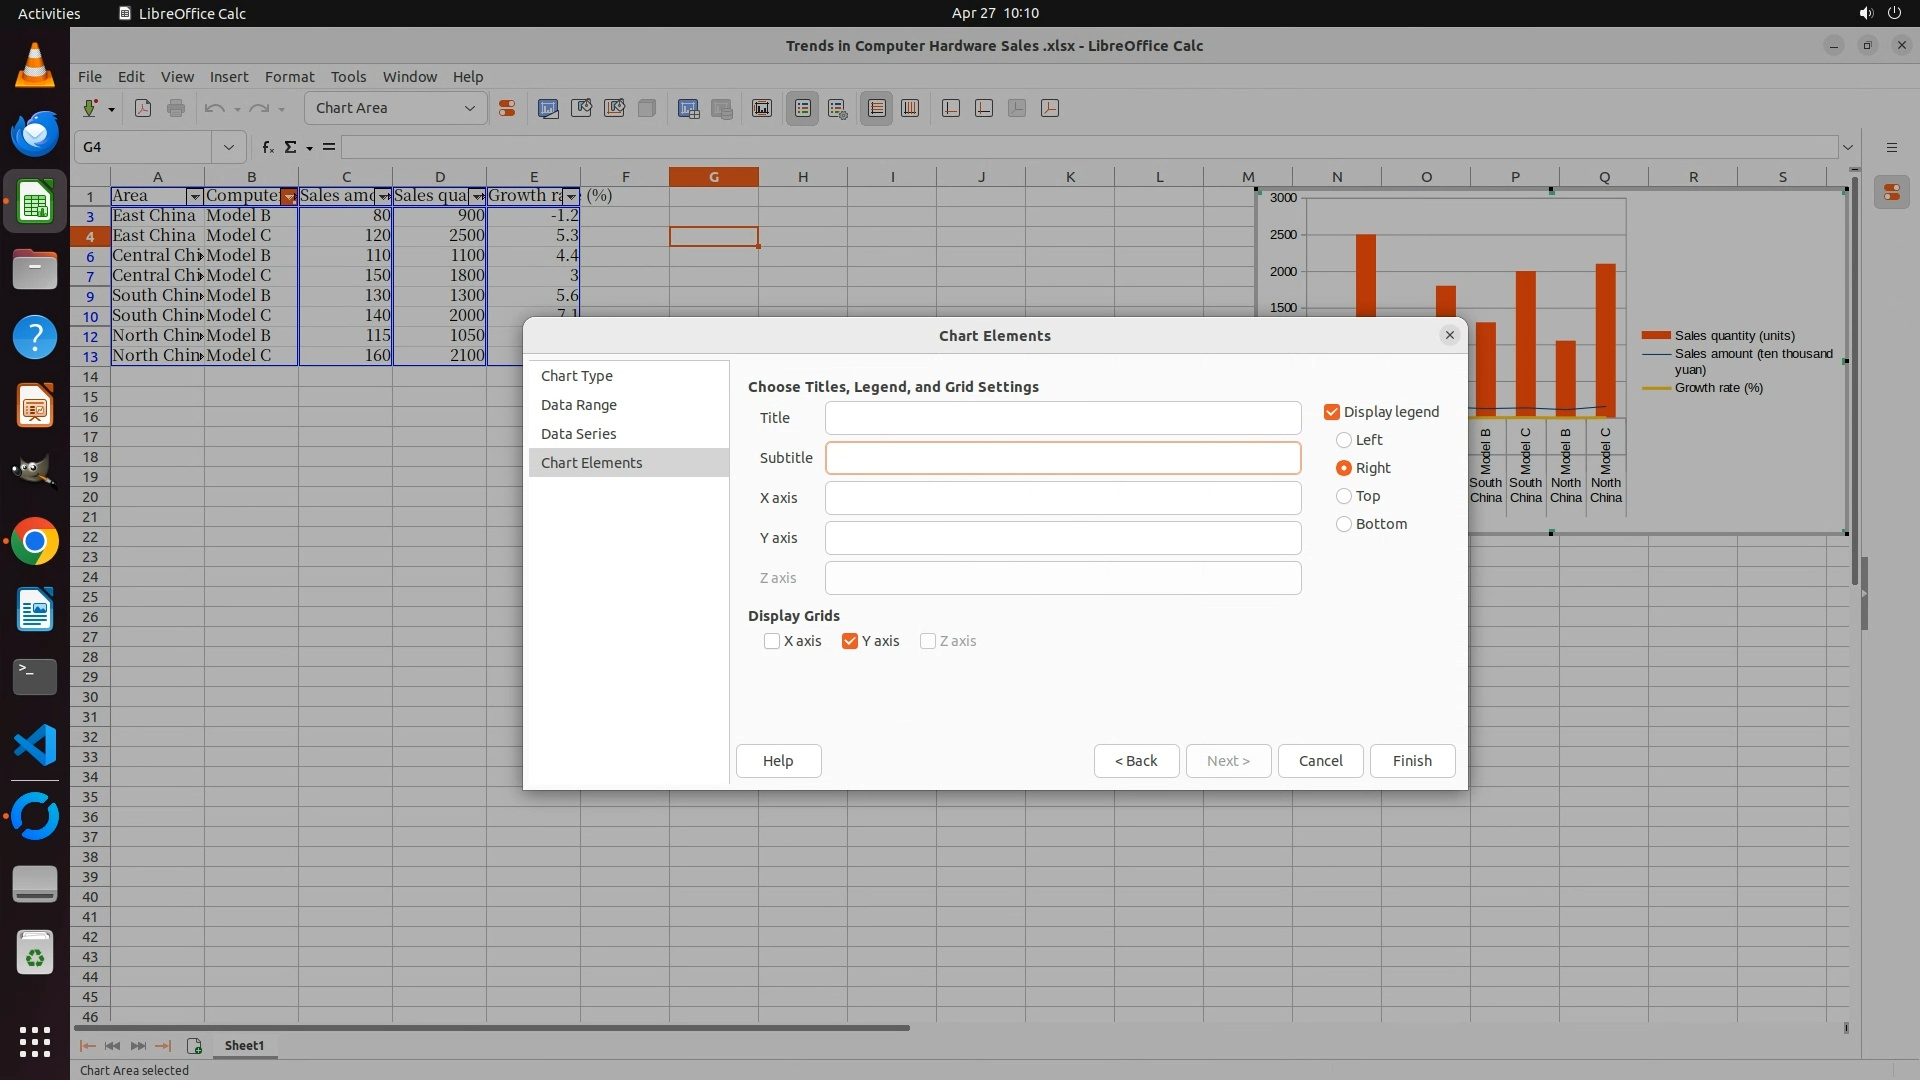Toggle Vertical Grids toolbar icon

point(910,108)
